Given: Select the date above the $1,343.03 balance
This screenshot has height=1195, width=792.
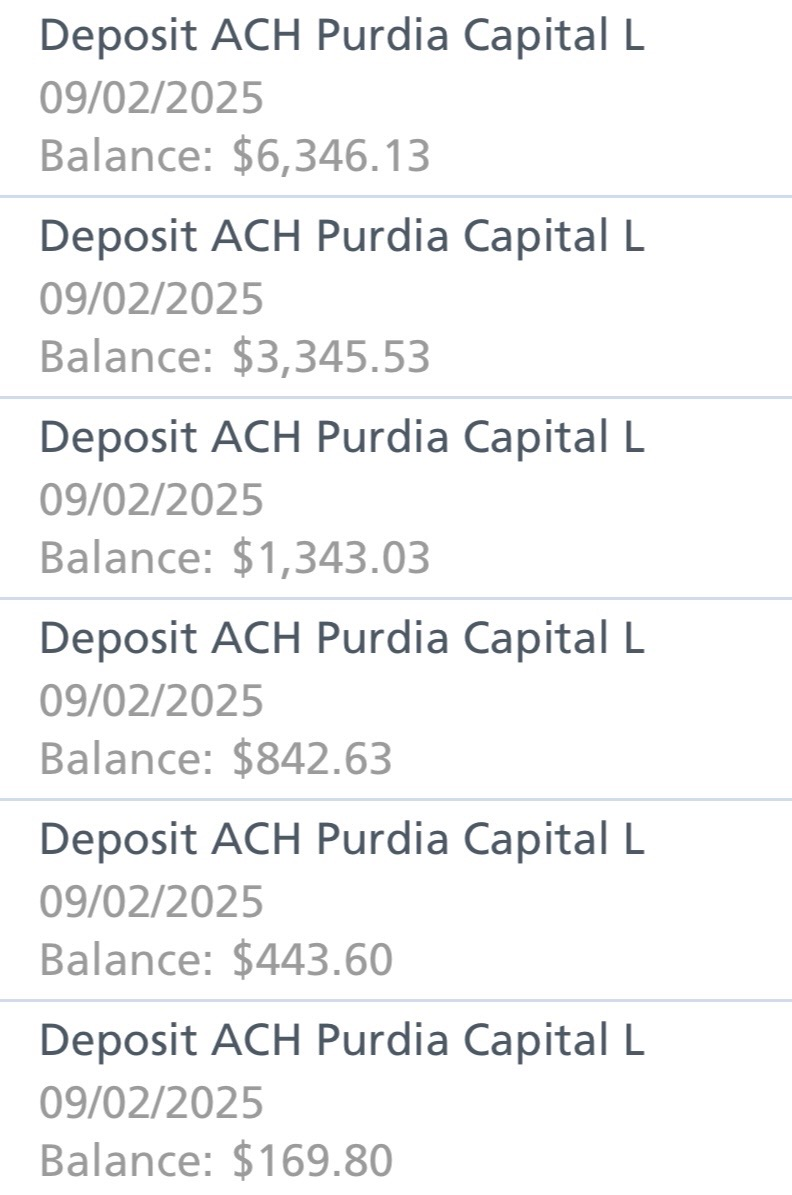Looking at the screenshot, I should (x=151, y=499).
